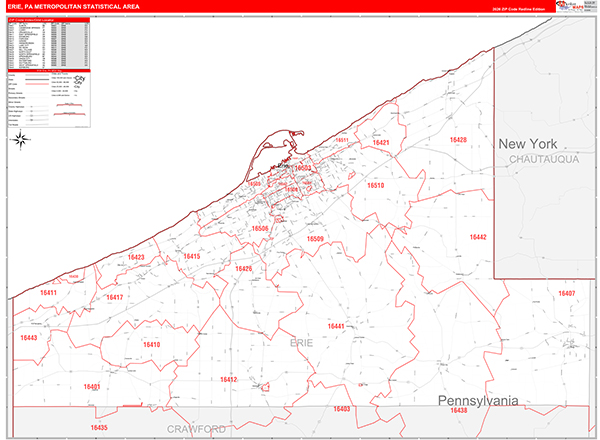Viewport: 600px width, 440px height.
Task: Click ZIP code label 16435
Action: tap(99, 428)
